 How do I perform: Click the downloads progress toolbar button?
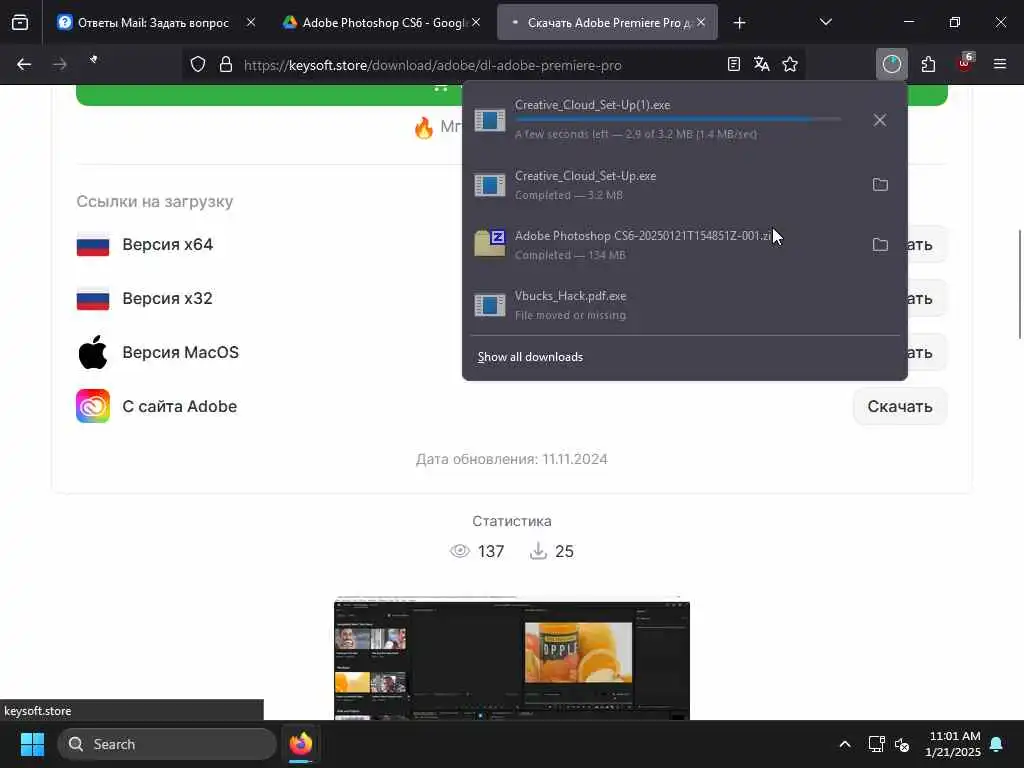(x=891, y=64)
